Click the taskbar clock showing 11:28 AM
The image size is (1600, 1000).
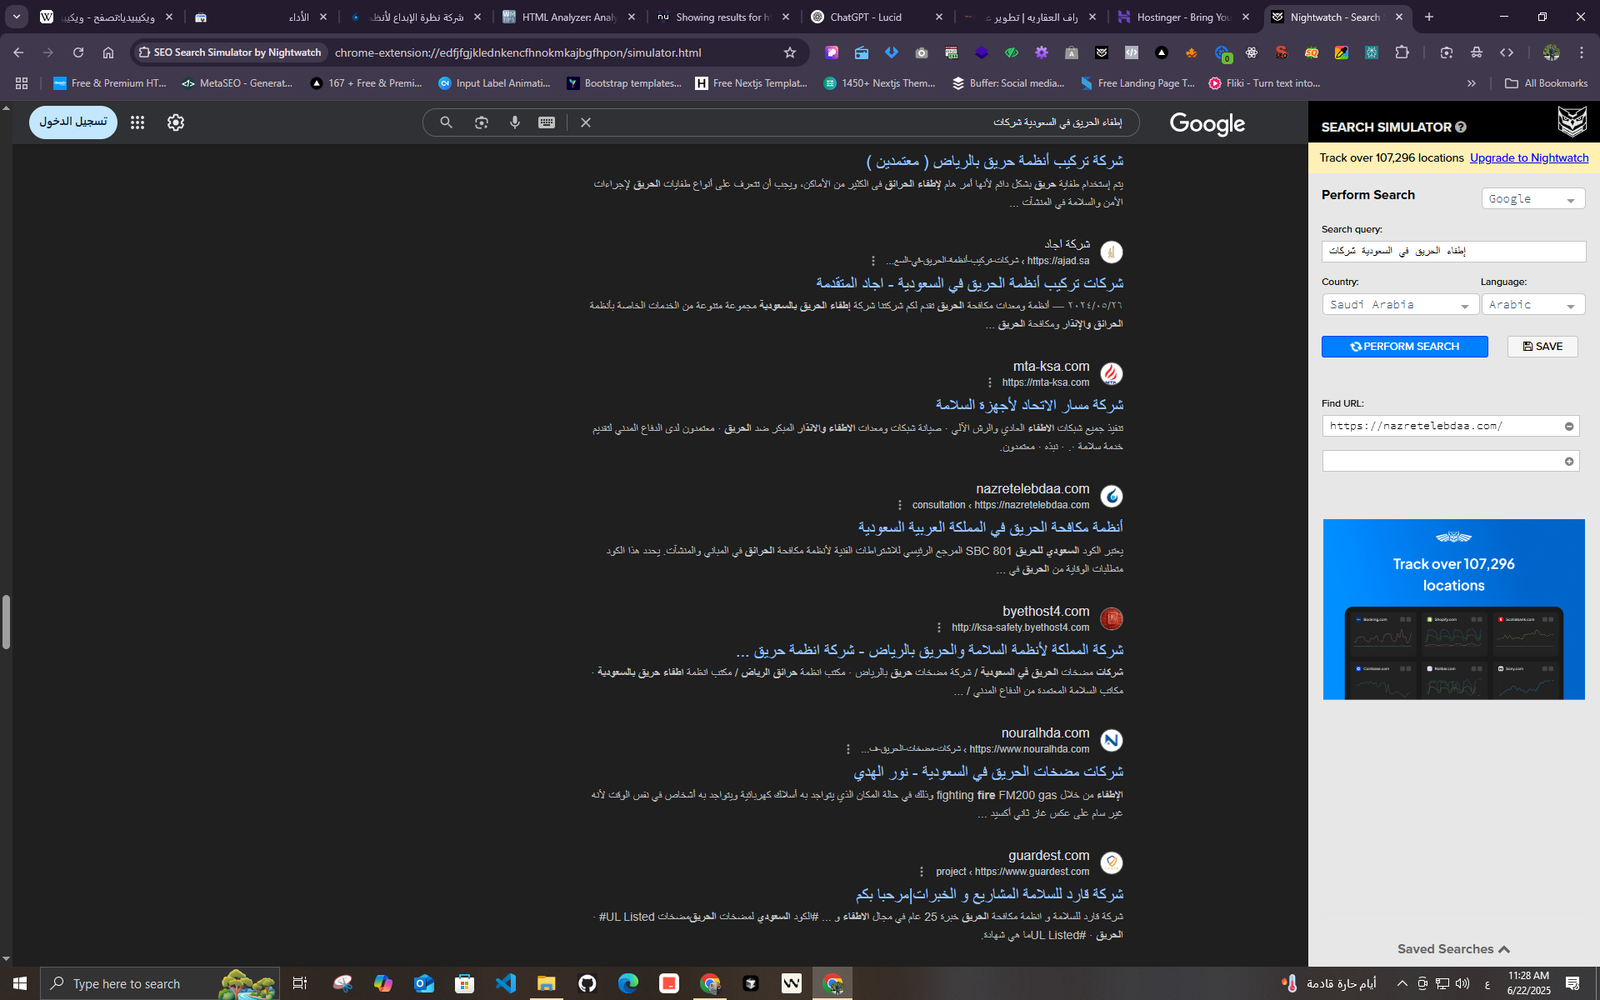click(1528, 983)
